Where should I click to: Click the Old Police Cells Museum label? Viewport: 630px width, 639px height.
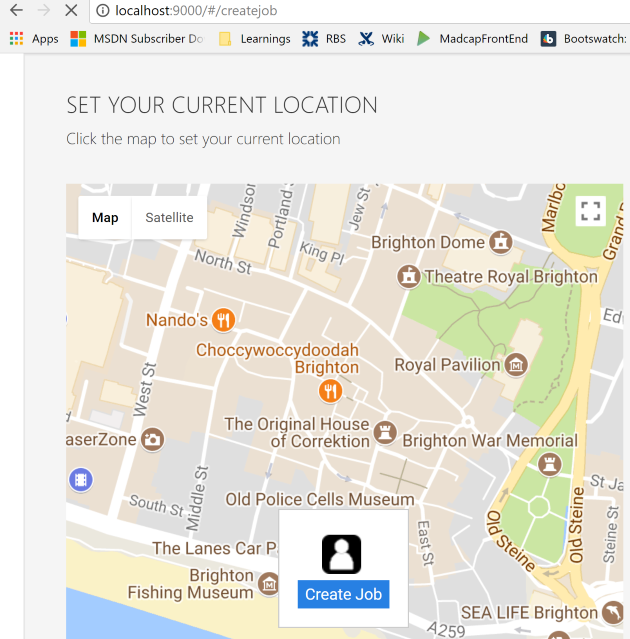point(320,499)
